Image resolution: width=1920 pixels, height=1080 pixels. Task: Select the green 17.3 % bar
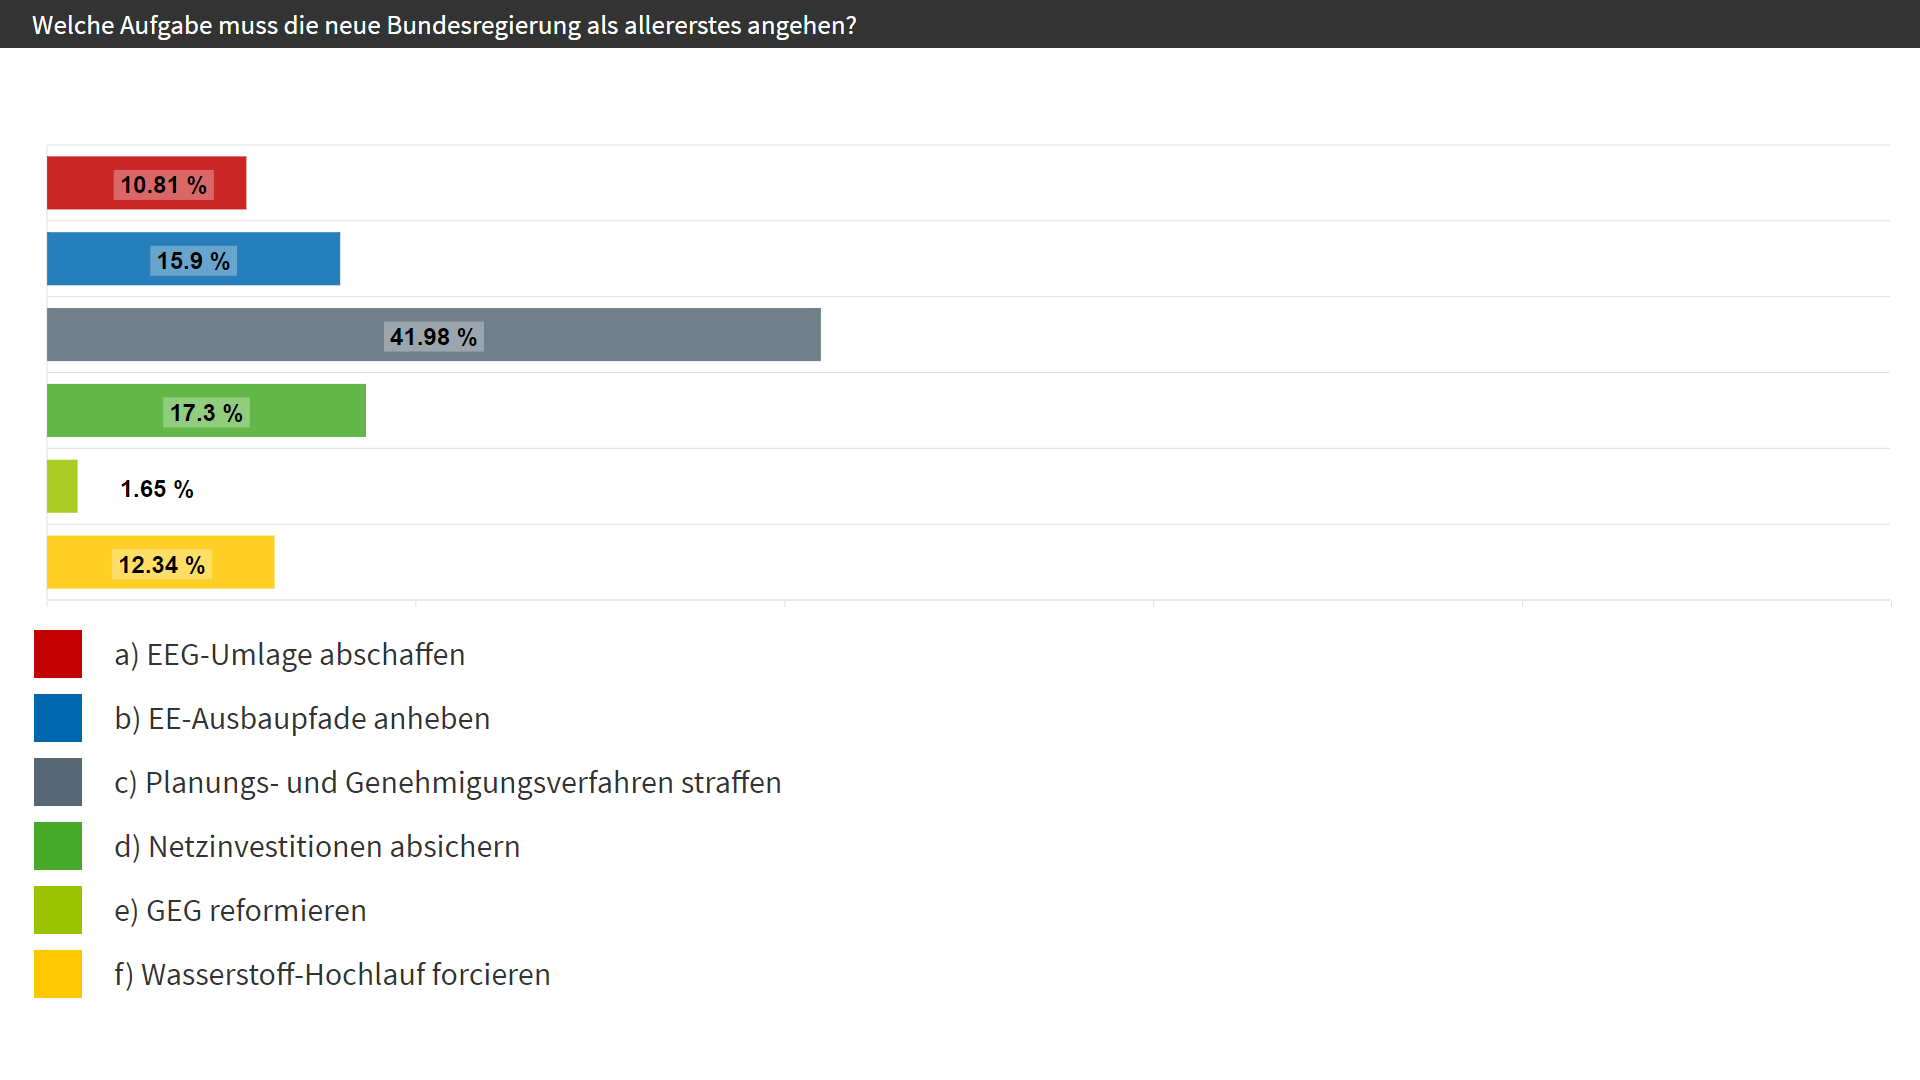(206, 411)
